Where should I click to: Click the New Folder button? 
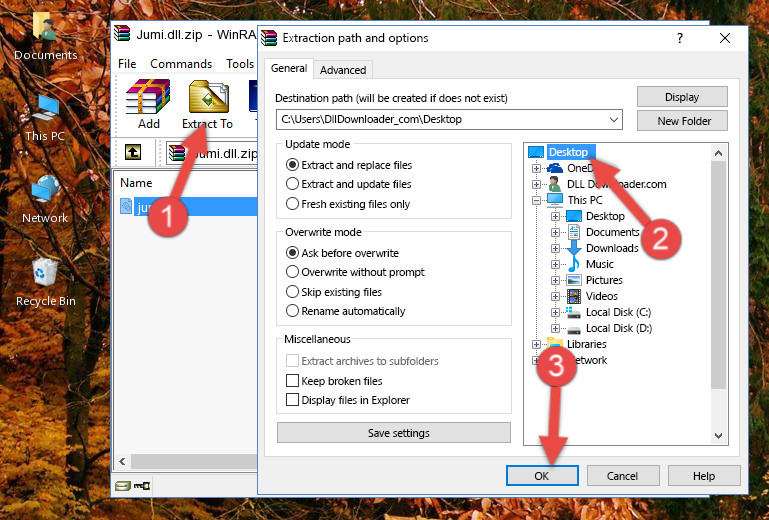(x=682, y=121)
